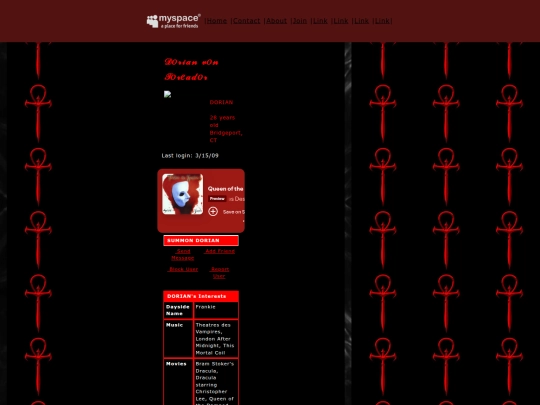The image size is (540, 405).
Task: Select the Block User link
Action: coord(183,269)
